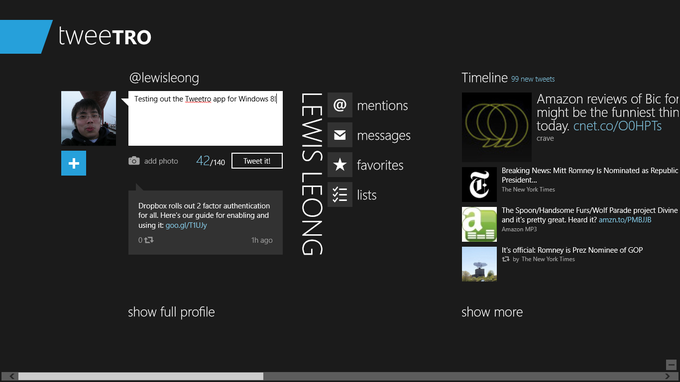This screenshot has height=382, width=680.
Task: Click the Spoon/Handsome Furs tweet text
Action: click(590, 215)
